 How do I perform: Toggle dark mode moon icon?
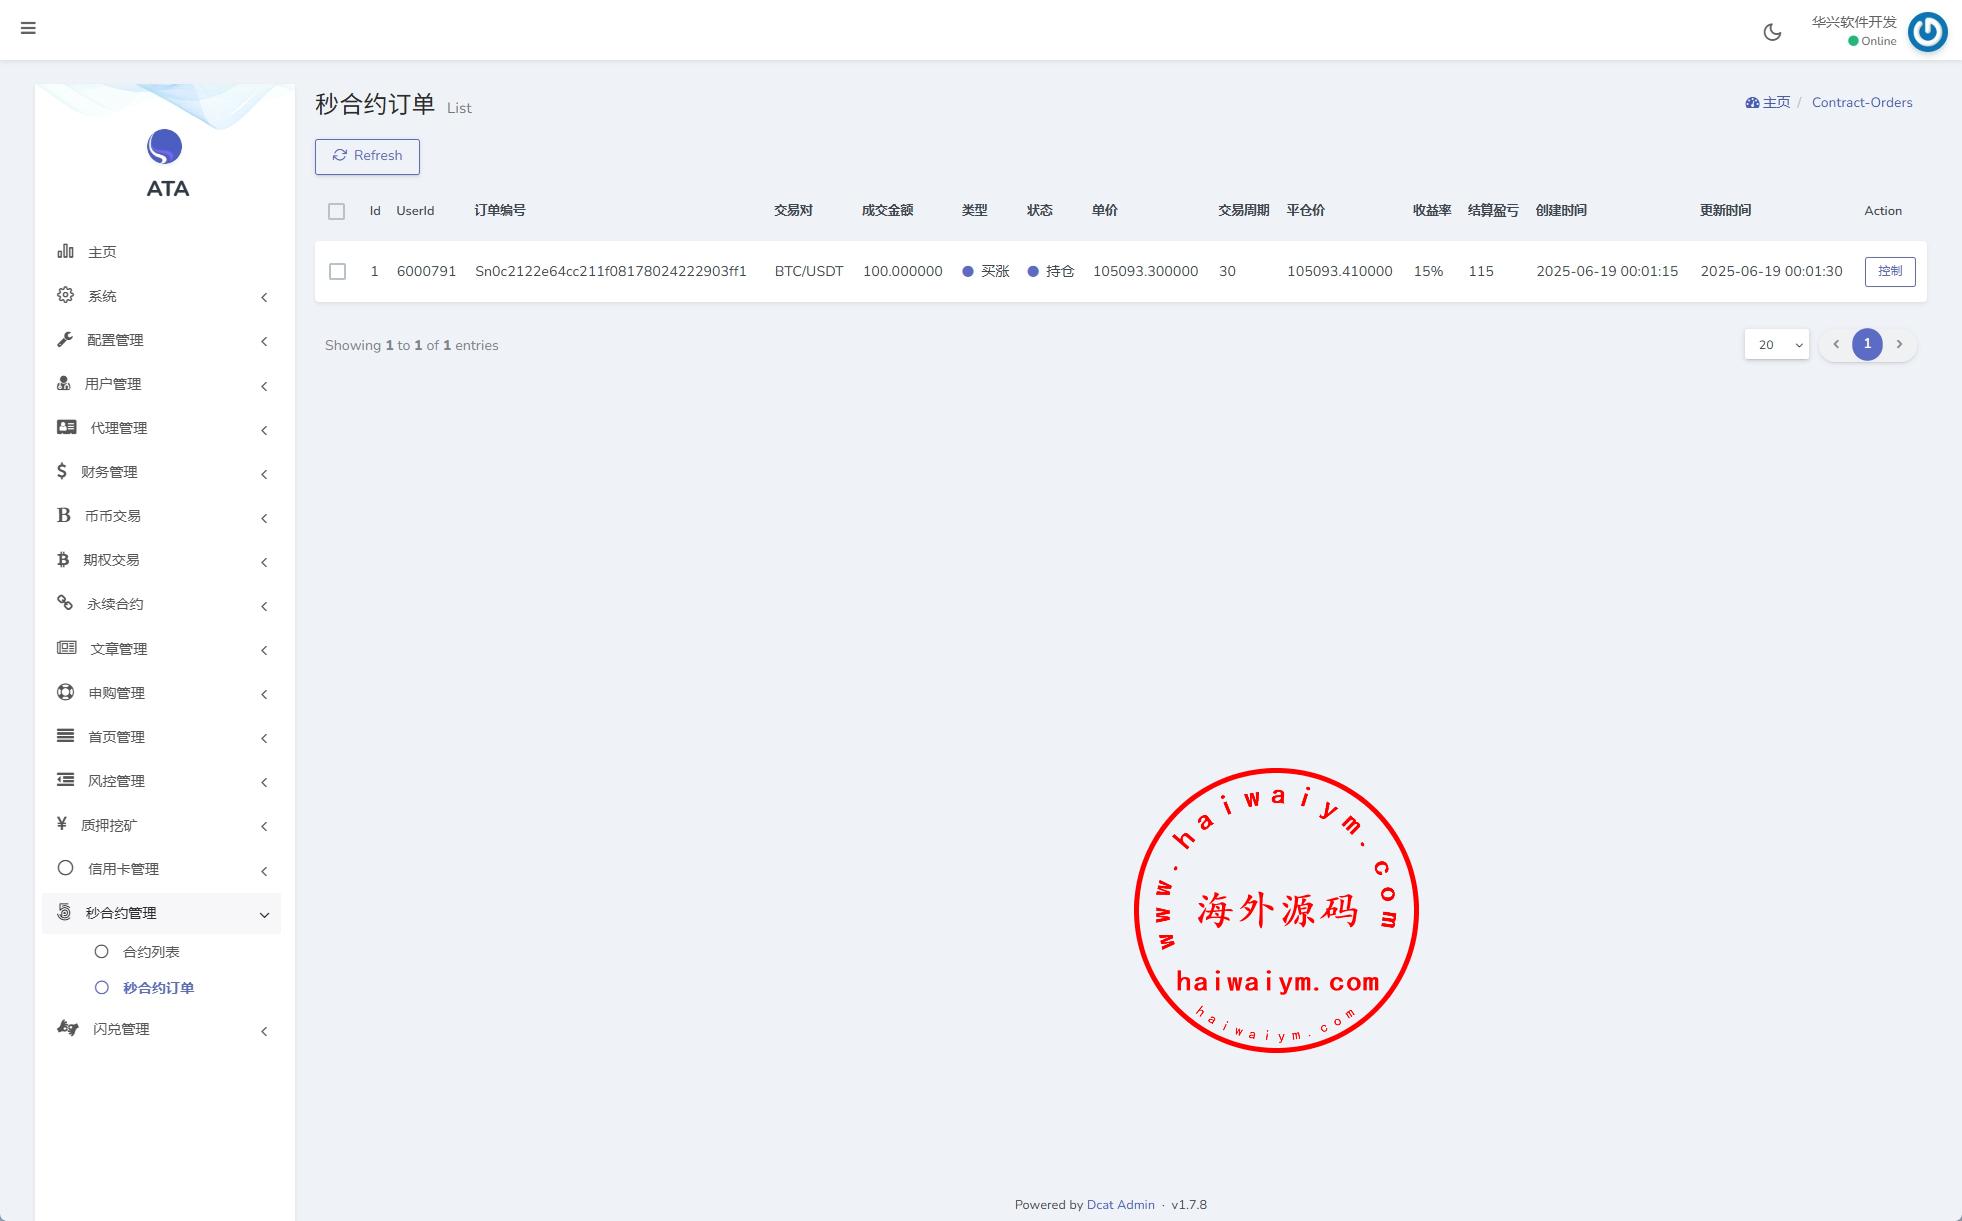tap(1772, 32)
